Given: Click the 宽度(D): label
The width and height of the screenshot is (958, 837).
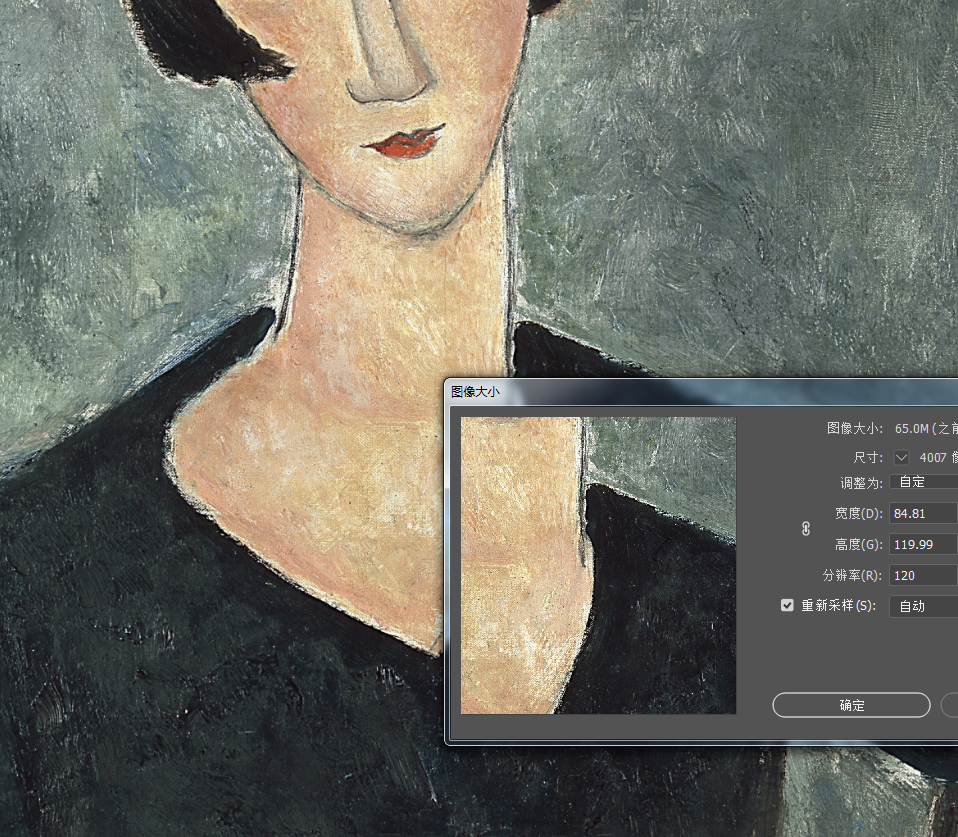Looking at the screenshot, I should click(x=858, y=513).
